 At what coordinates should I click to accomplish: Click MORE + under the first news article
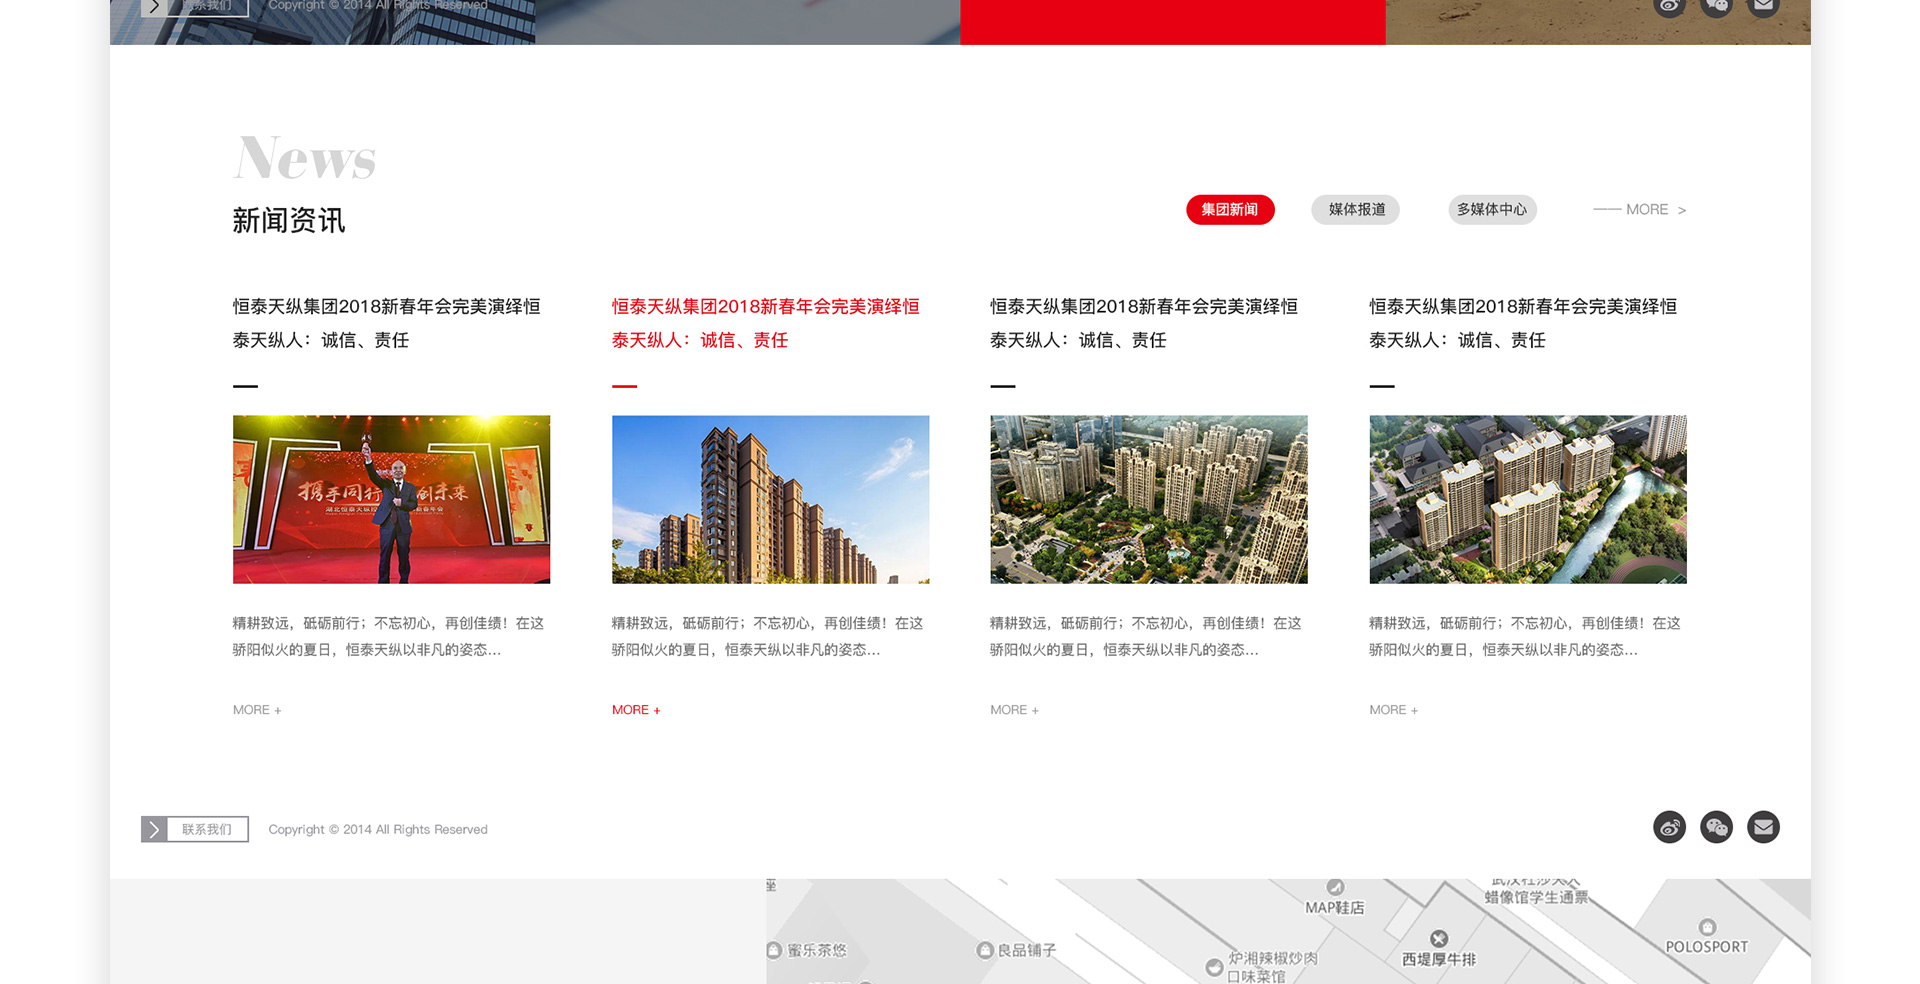[257, 710]
